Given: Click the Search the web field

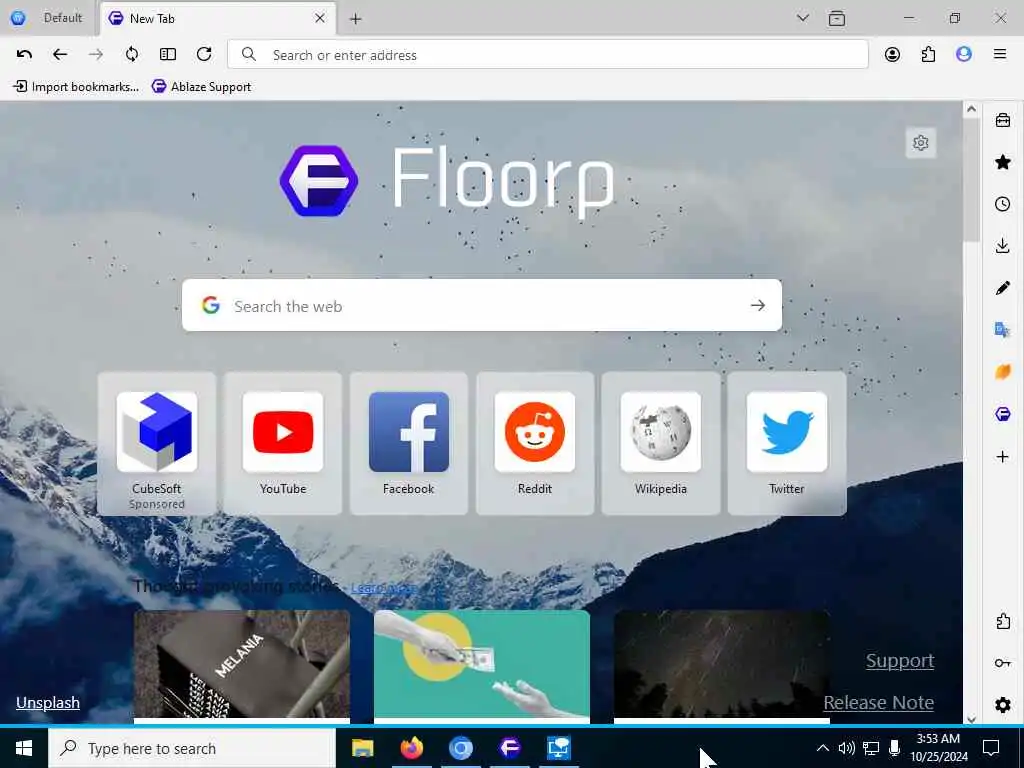Looking at the screenshot, I should point(481,305).
